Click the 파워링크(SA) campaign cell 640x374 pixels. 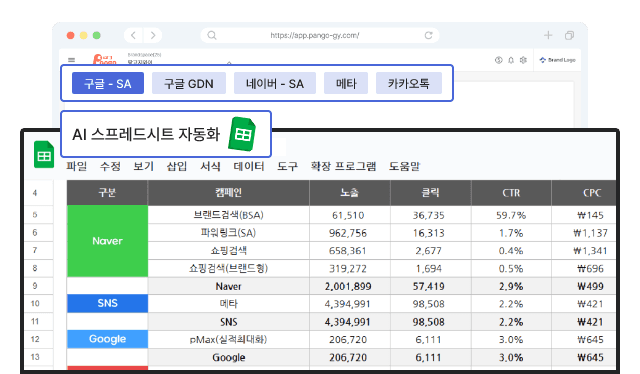(229, 233)
